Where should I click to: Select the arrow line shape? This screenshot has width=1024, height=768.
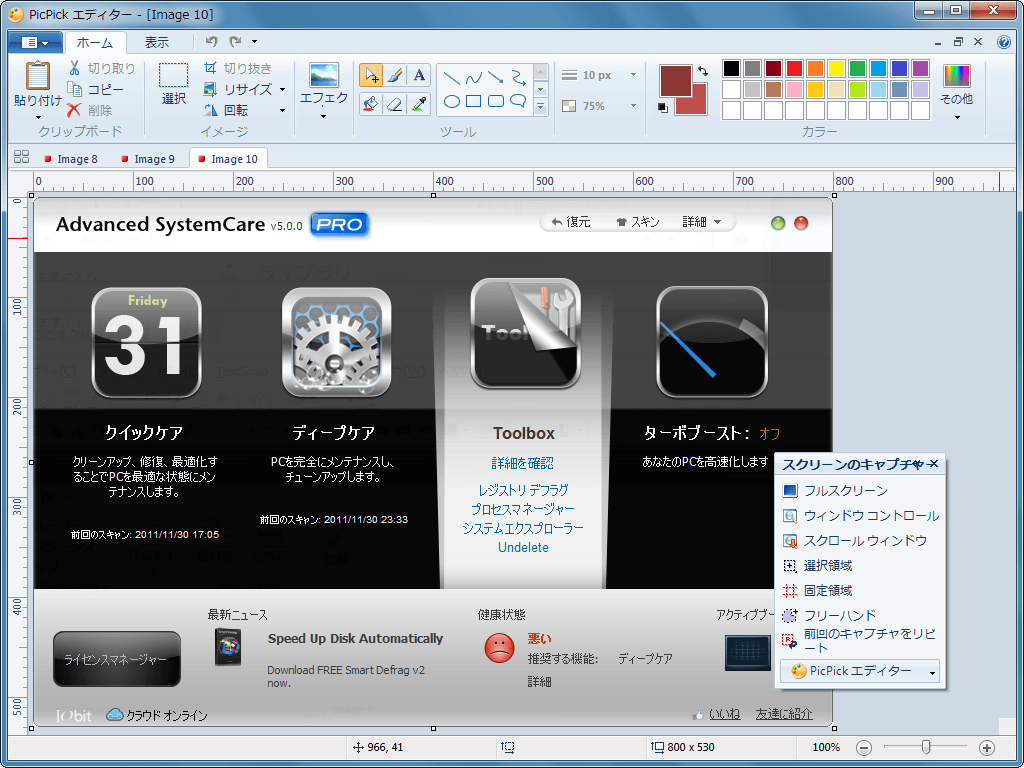(496, 78)
